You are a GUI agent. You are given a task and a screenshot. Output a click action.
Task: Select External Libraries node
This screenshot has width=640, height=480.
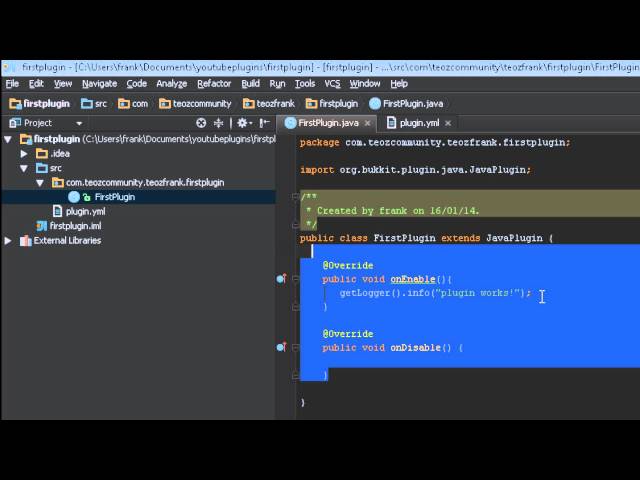(x=60, y=241)
